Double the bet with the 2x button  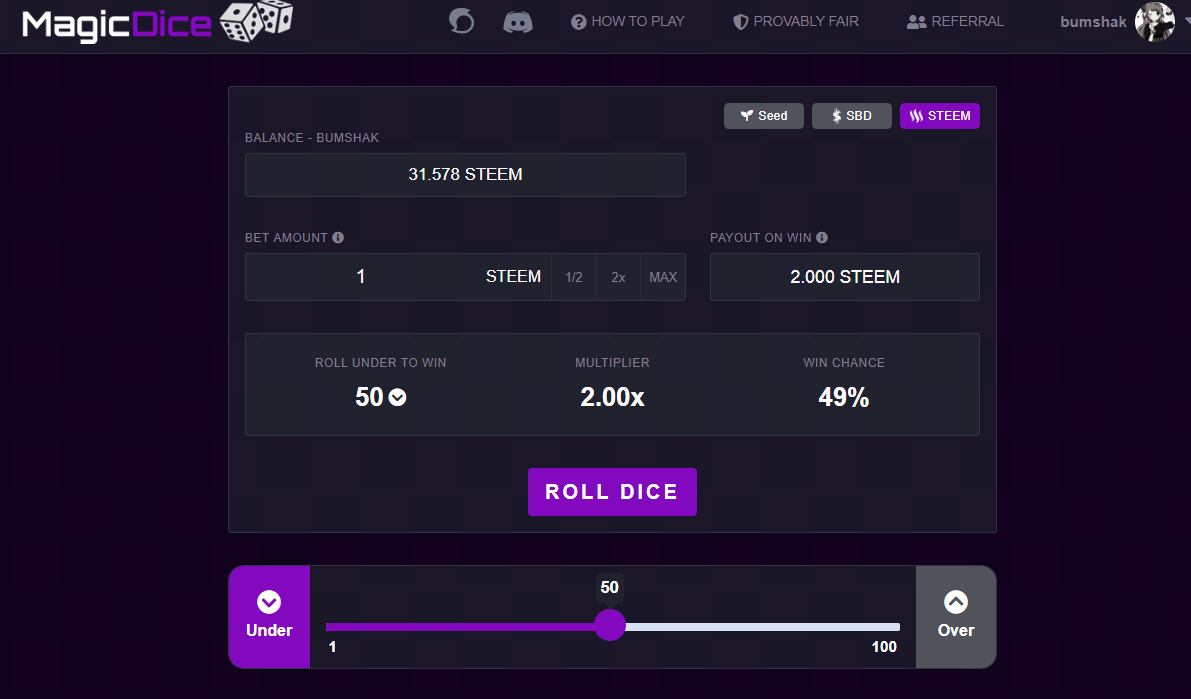click(x=618, y=277)
